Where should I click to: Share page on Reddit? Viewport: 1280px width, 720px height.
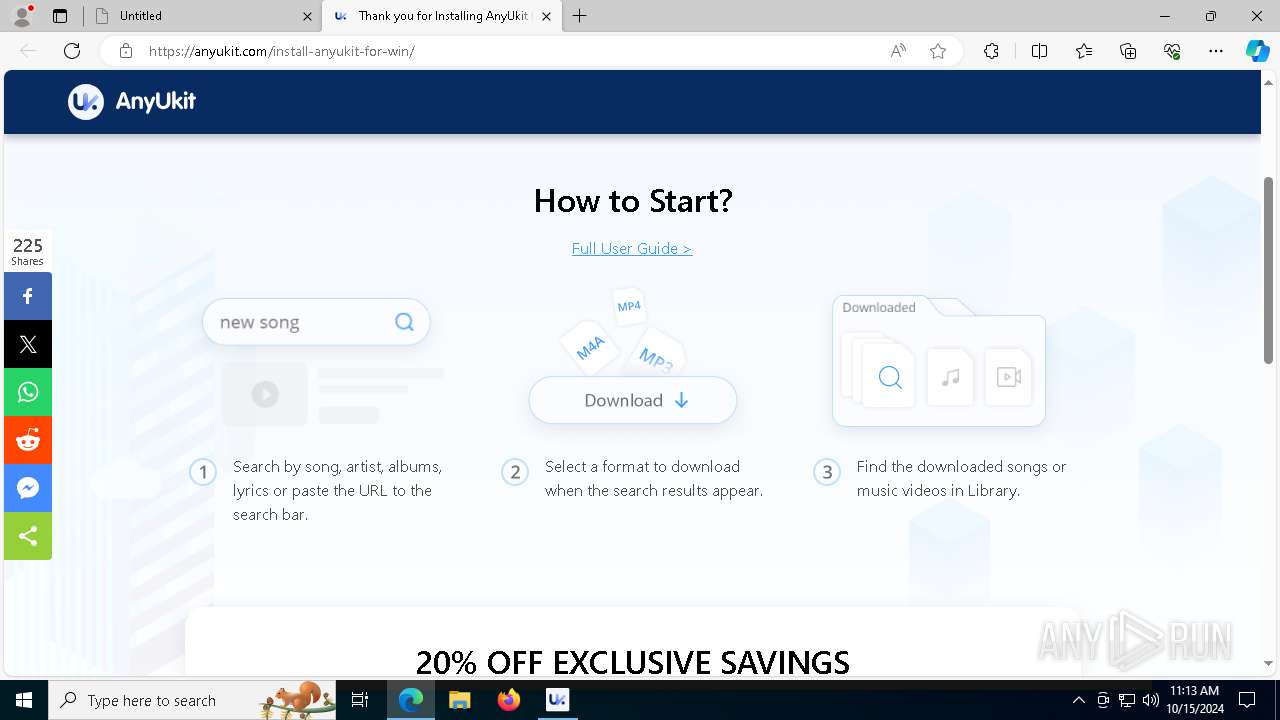pyautogui.click(x=28, y=440)
